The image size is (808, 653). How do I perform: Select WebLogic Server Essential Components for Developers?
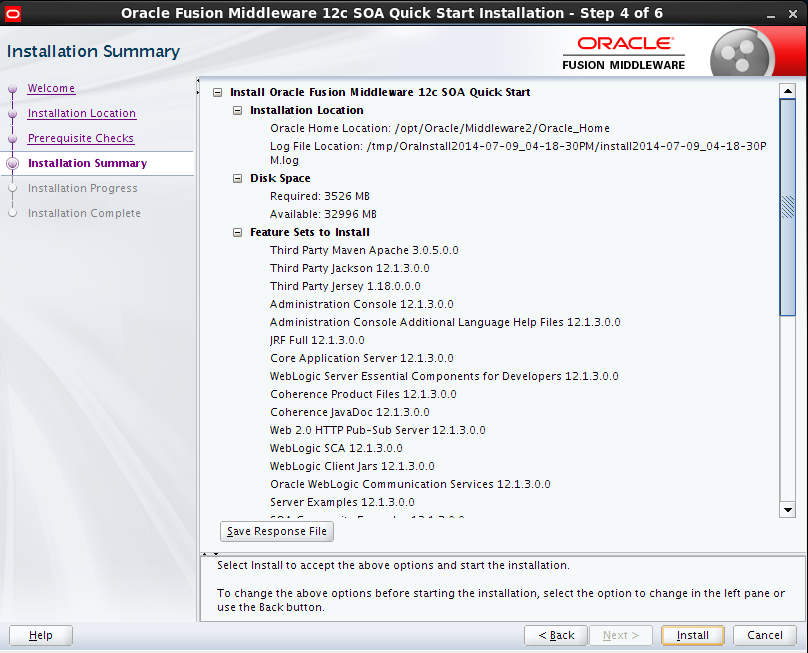click(x=444, y=377)
